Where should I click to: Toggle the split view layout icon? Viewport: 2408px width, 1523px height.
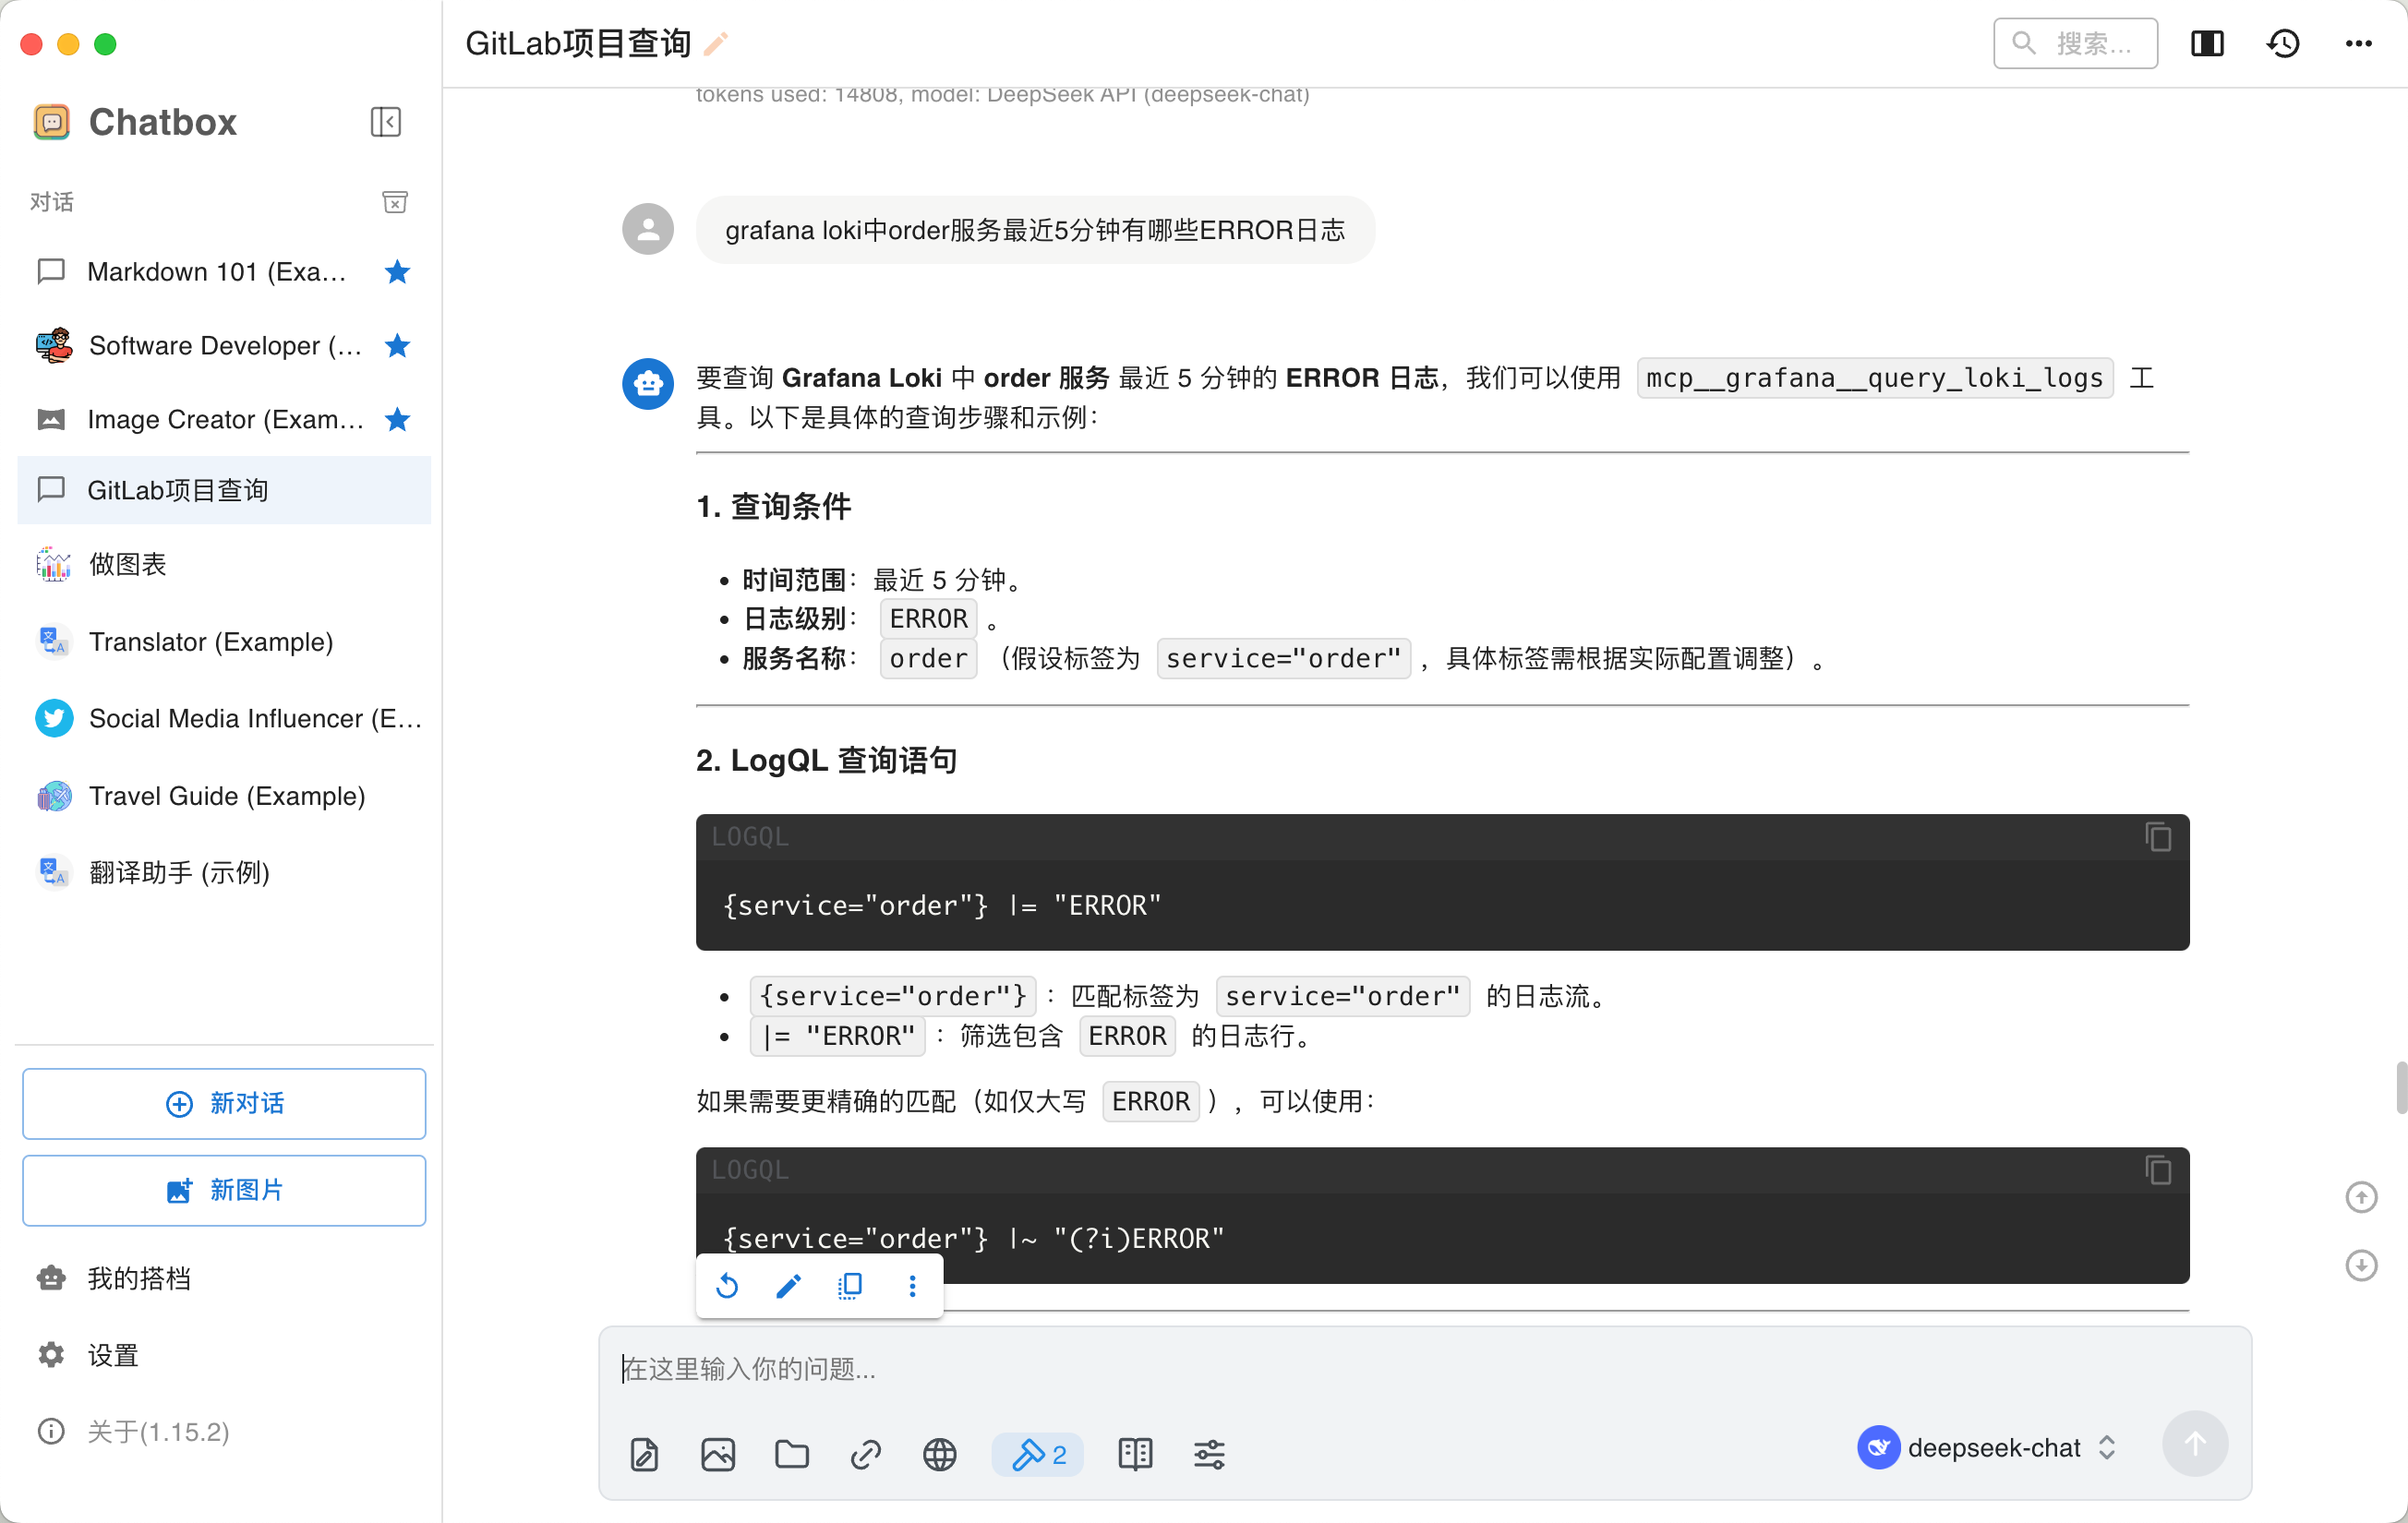(x=2206, y=43)
